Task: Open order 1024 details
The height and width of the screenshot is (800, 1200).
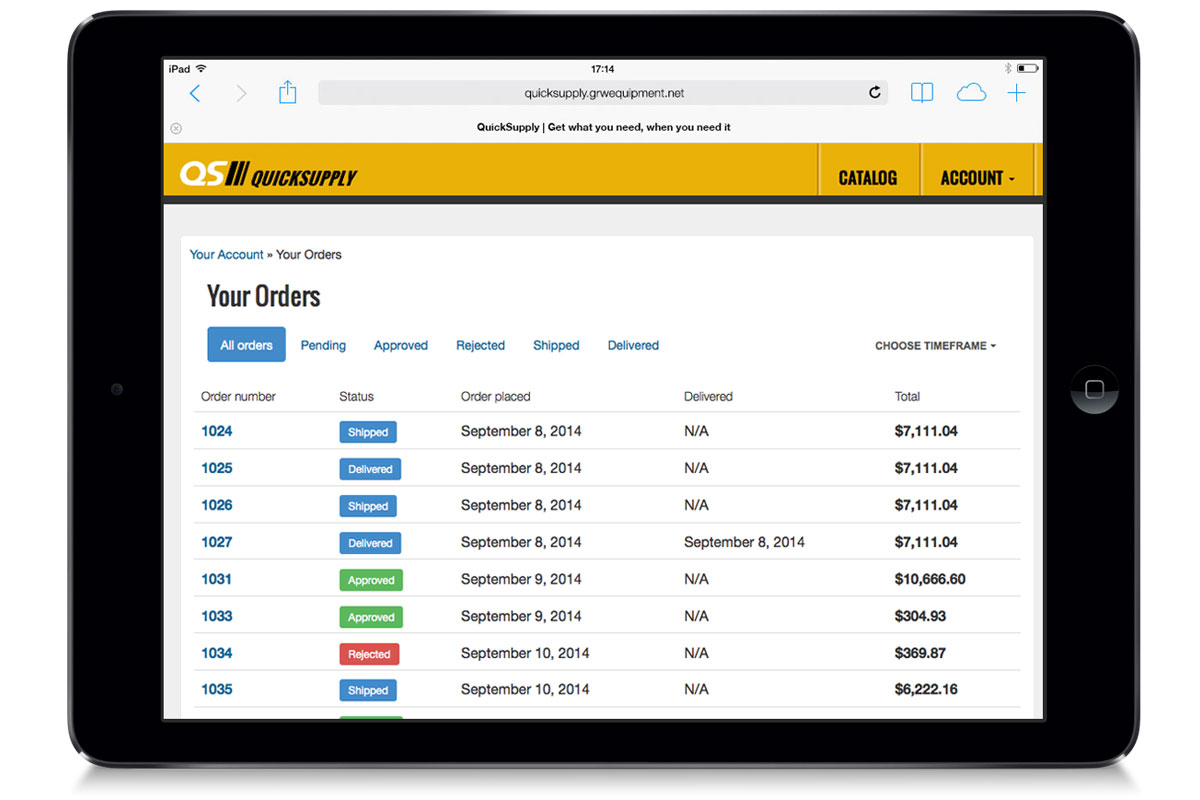Action: point(217,431)
